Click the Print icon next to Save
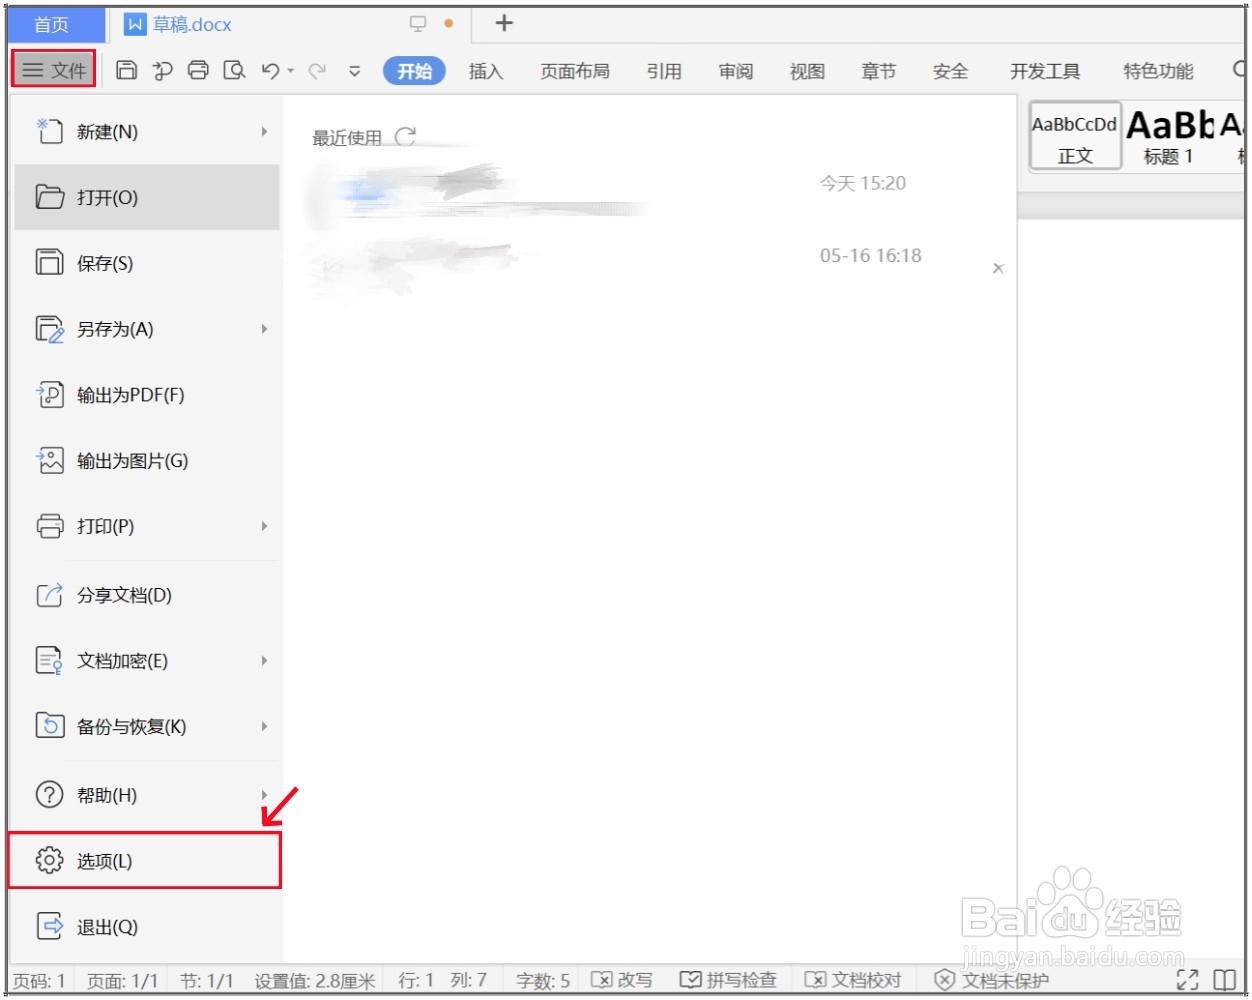This screenshot has width=1252, height=1000. (198, 69)
